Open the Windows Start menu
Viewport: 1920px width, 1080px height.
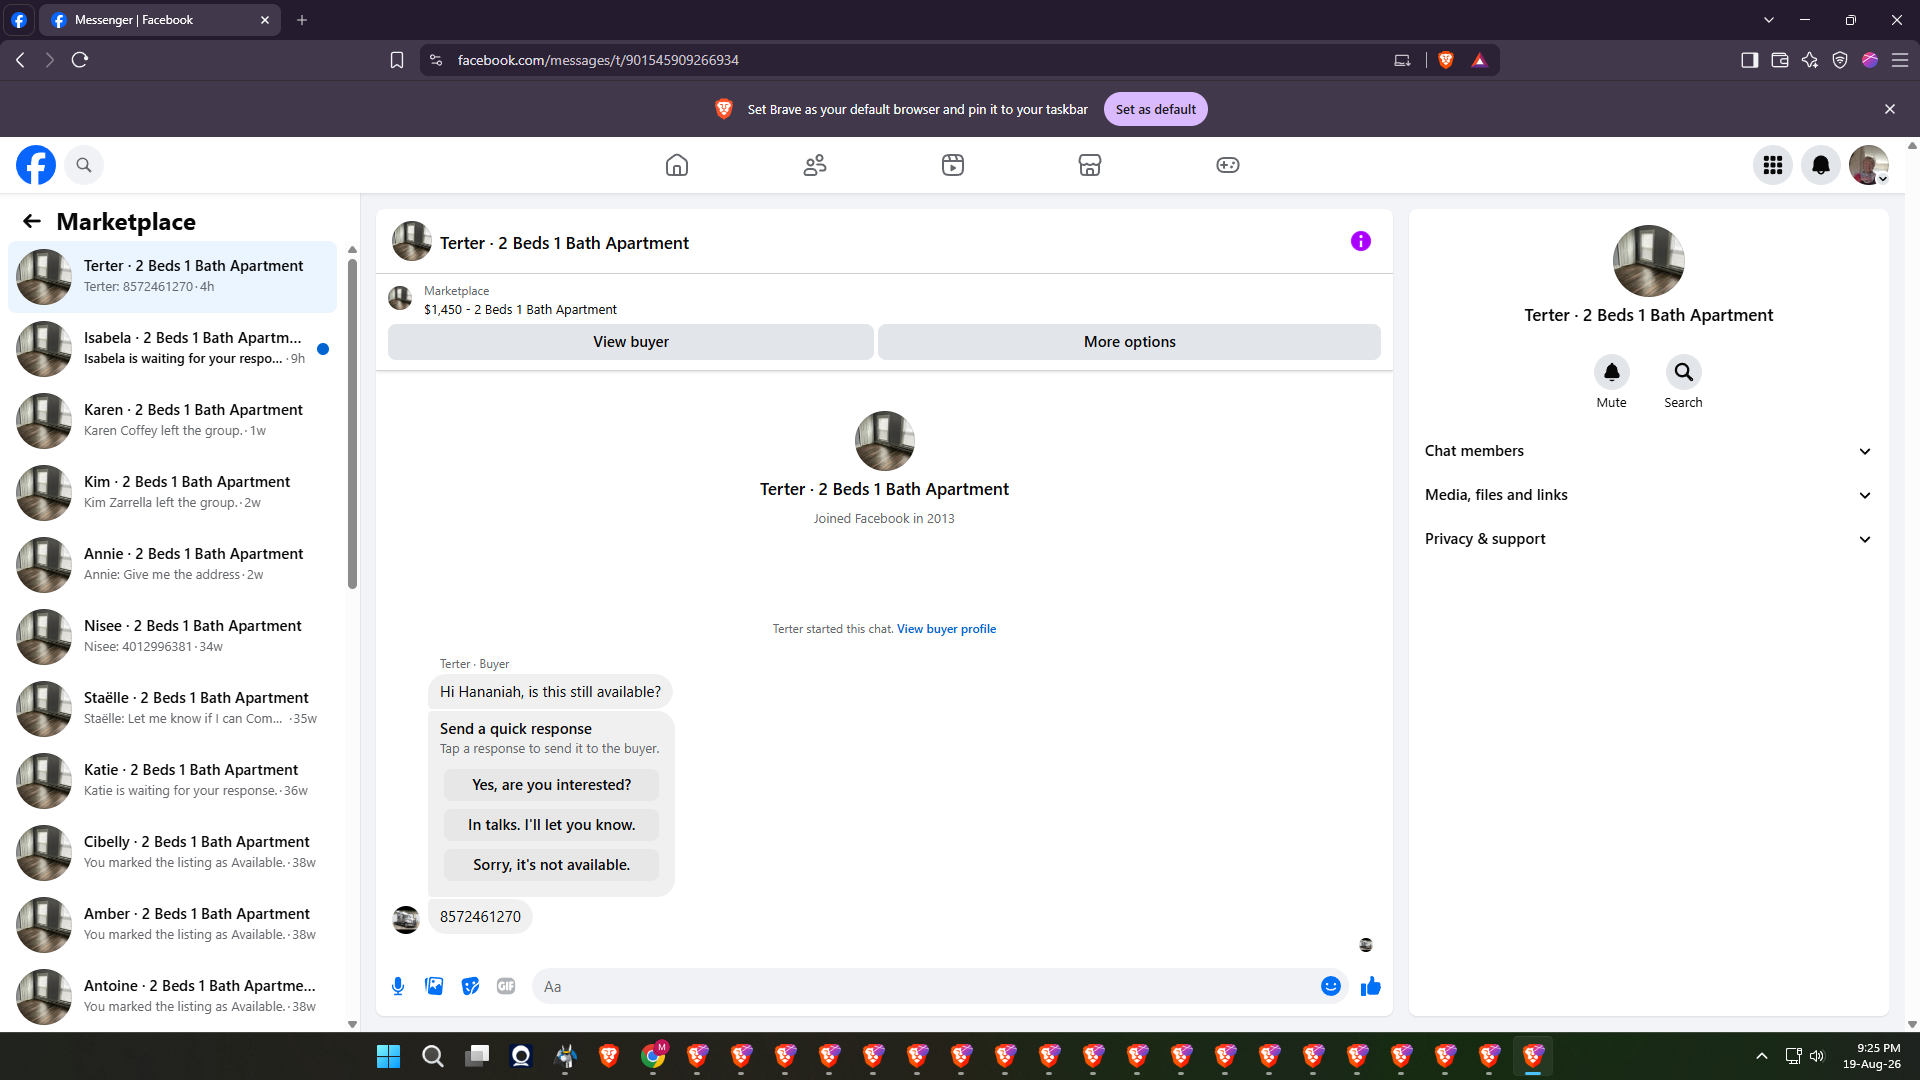tap(389, 1056)
